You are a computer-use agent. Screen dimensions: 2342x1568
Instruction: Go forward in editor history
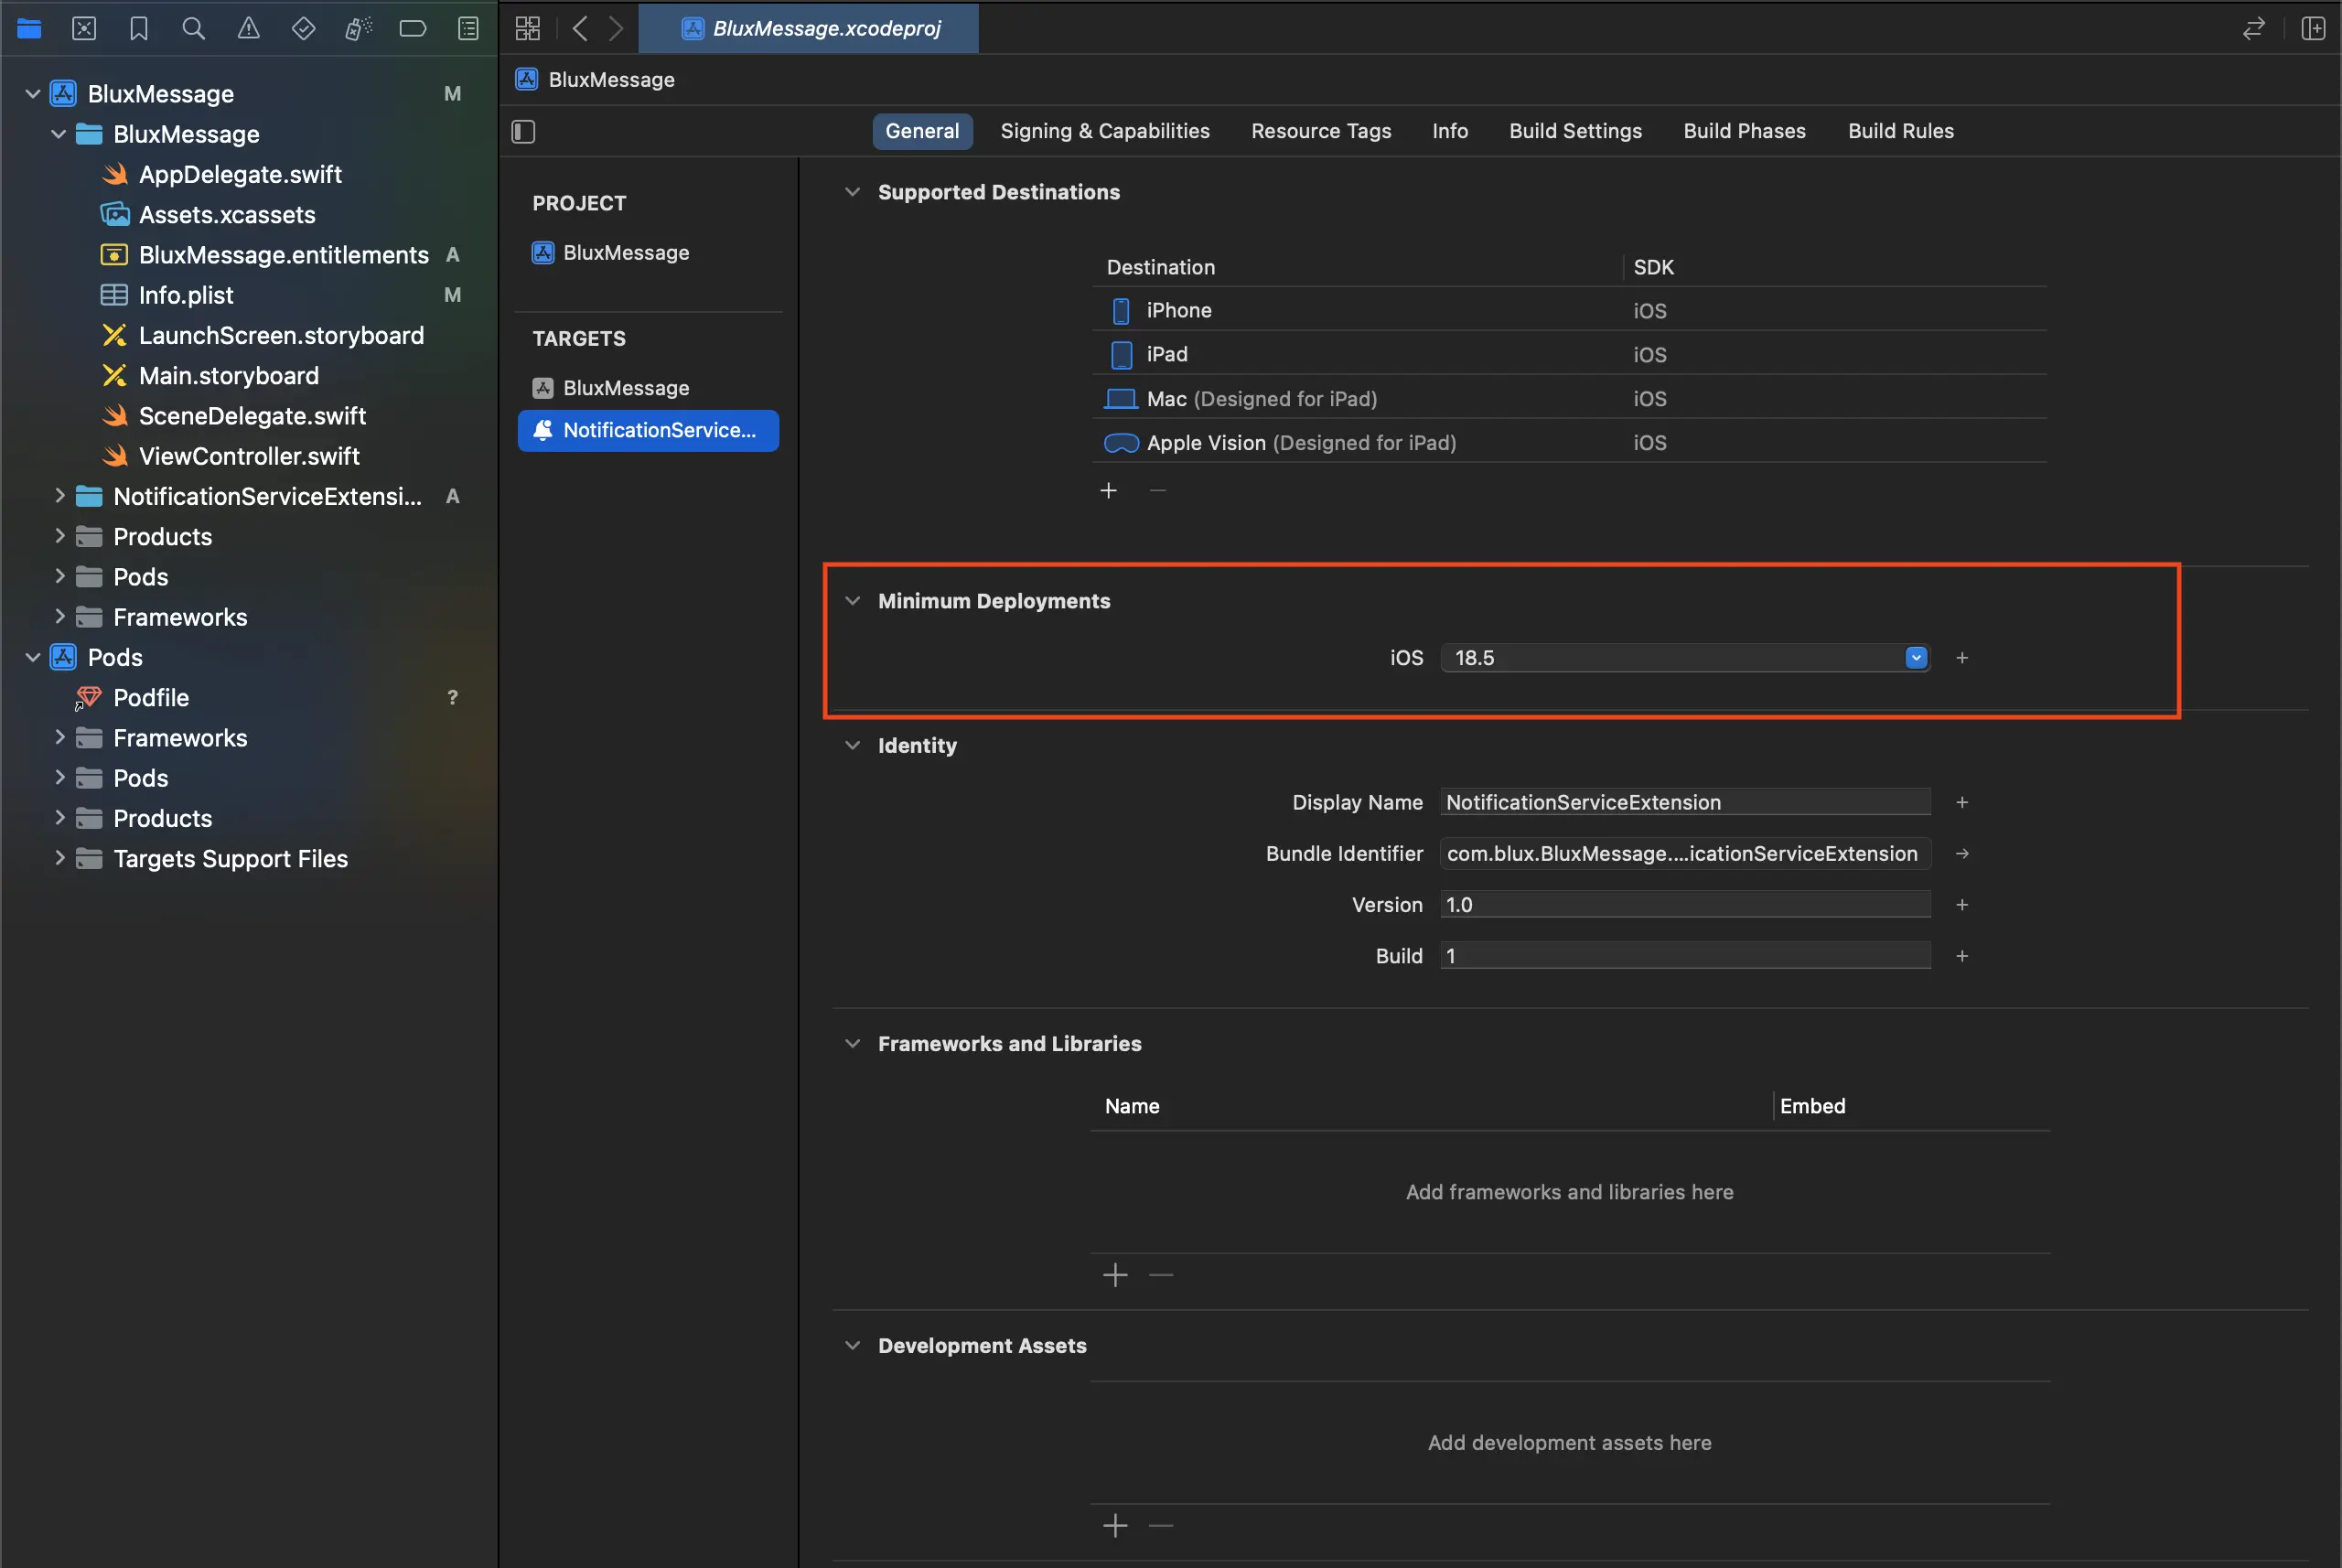616,28
